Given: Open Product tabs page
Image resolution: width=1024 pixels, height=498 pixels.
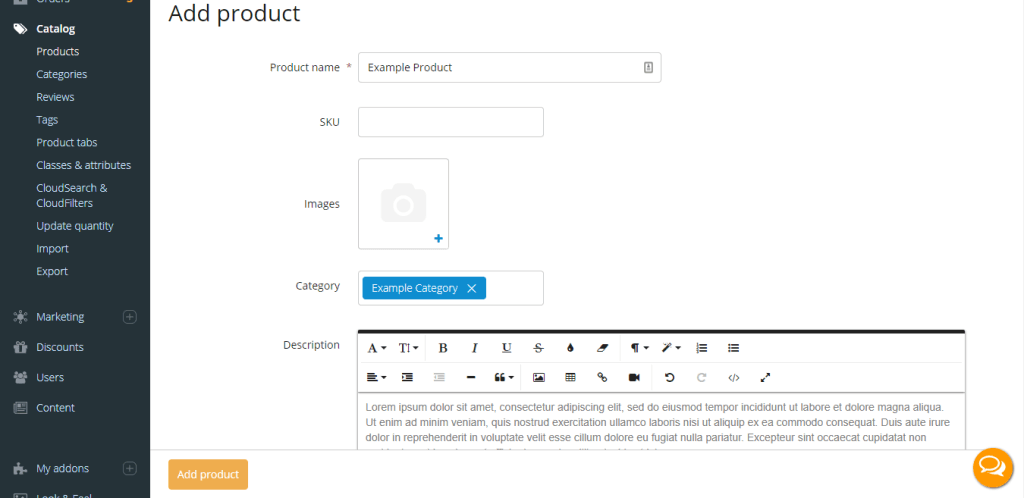Looking at the screenshot, I should coord(67,142).
